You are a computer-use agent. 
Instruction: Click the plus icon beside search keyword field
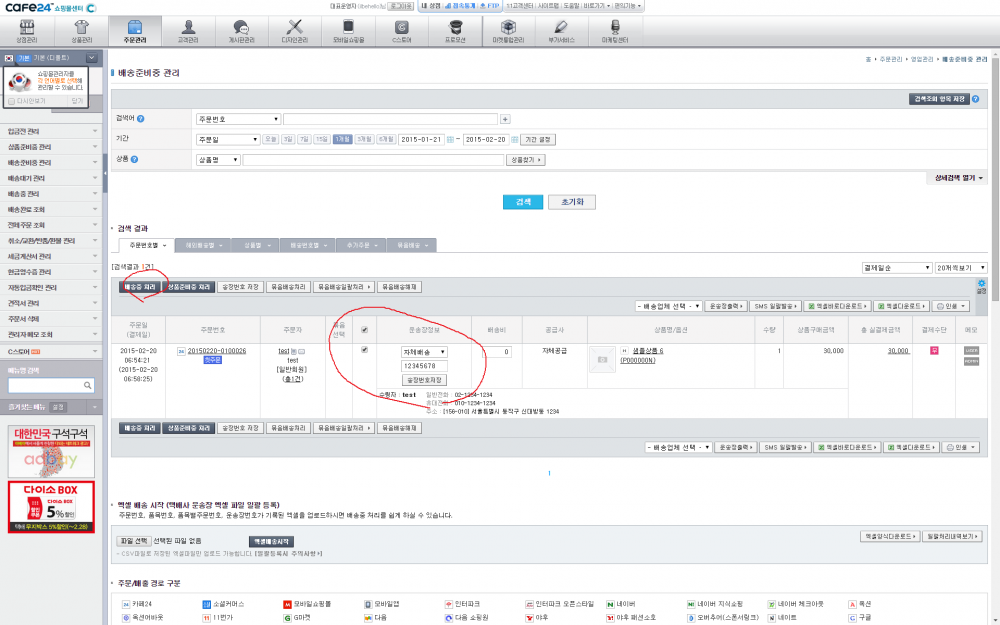(x=505, y=119)
